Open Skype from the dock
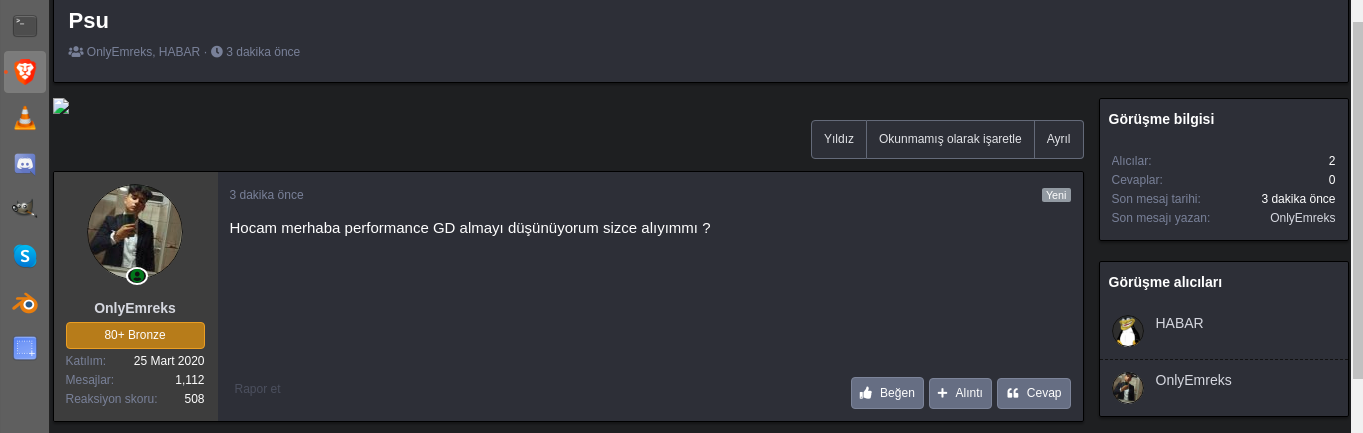 [x=25, y=256]
